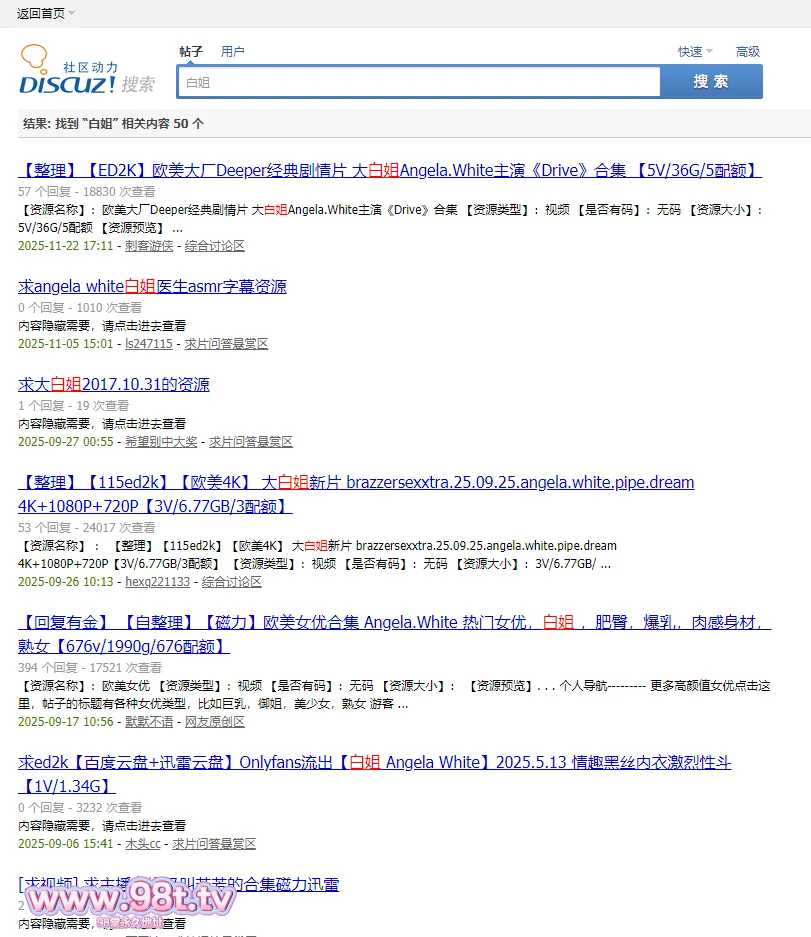
Task: Focus the search keyword input field
Action: 418,82
